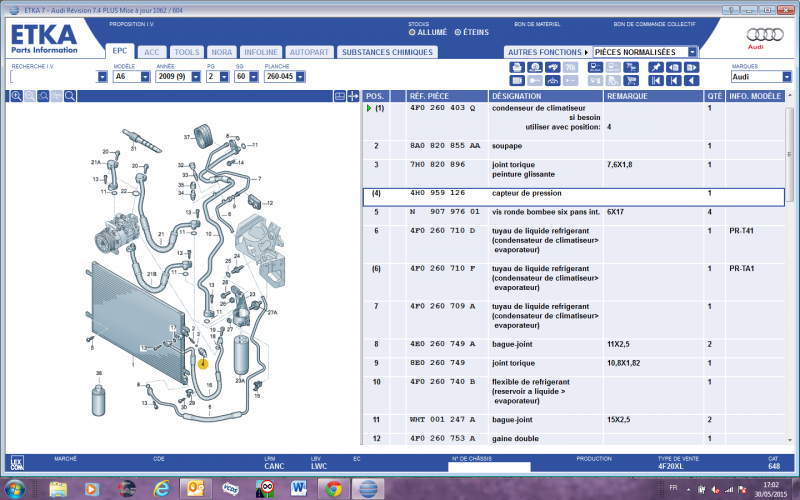Open Google Chrome from the taskbar

(x=333, y=488)
